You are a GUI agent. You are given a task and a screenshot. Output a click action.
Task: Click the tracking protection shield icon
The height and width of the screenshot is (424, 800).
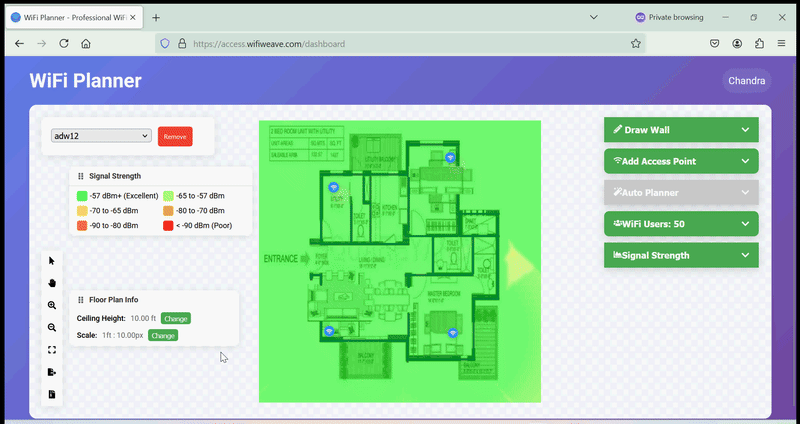pyautogui.click(x=165, y=44)
